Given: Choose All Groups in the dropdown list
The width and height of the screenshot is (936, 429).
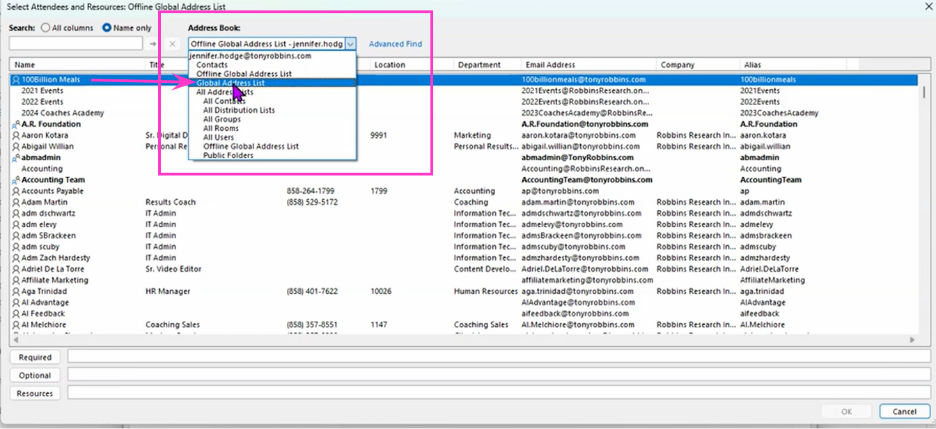Looking at the screenshot, I should point(221,119).
